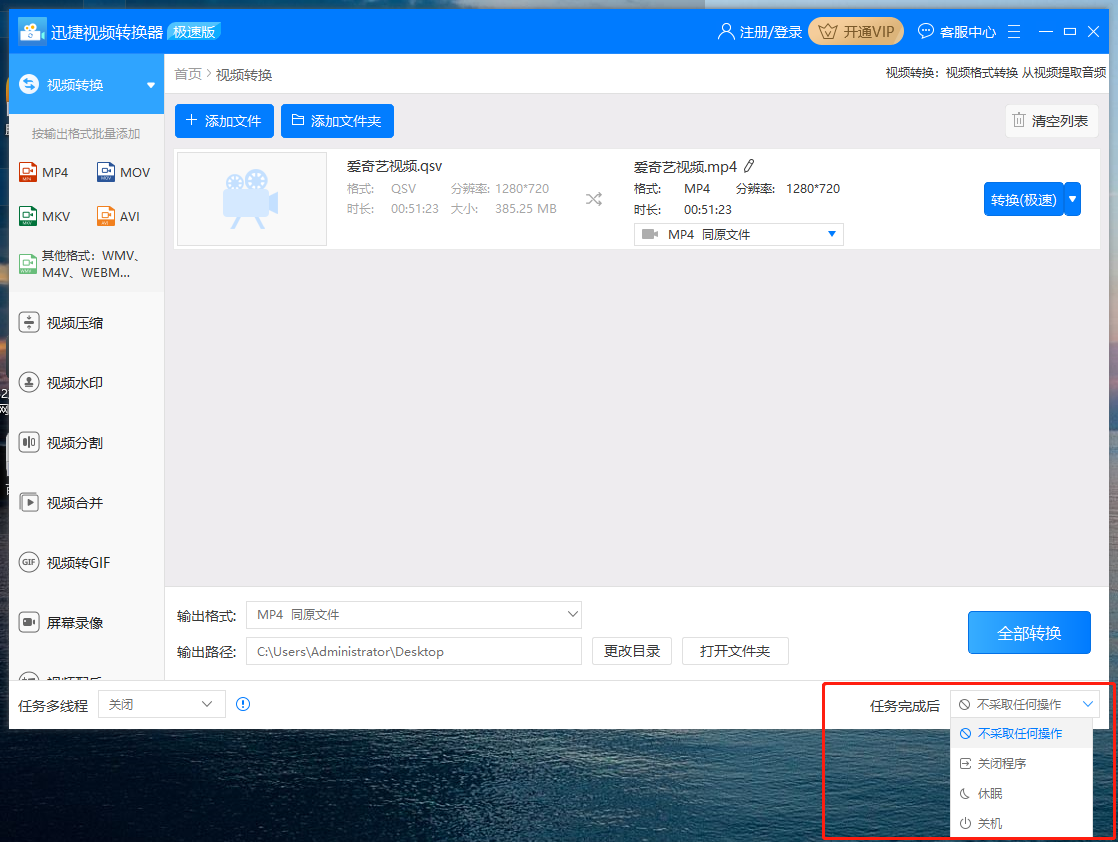Expand the arrow beside 转换(极速)
This screenshot has height=842, width=1118.
[1072, 200]
